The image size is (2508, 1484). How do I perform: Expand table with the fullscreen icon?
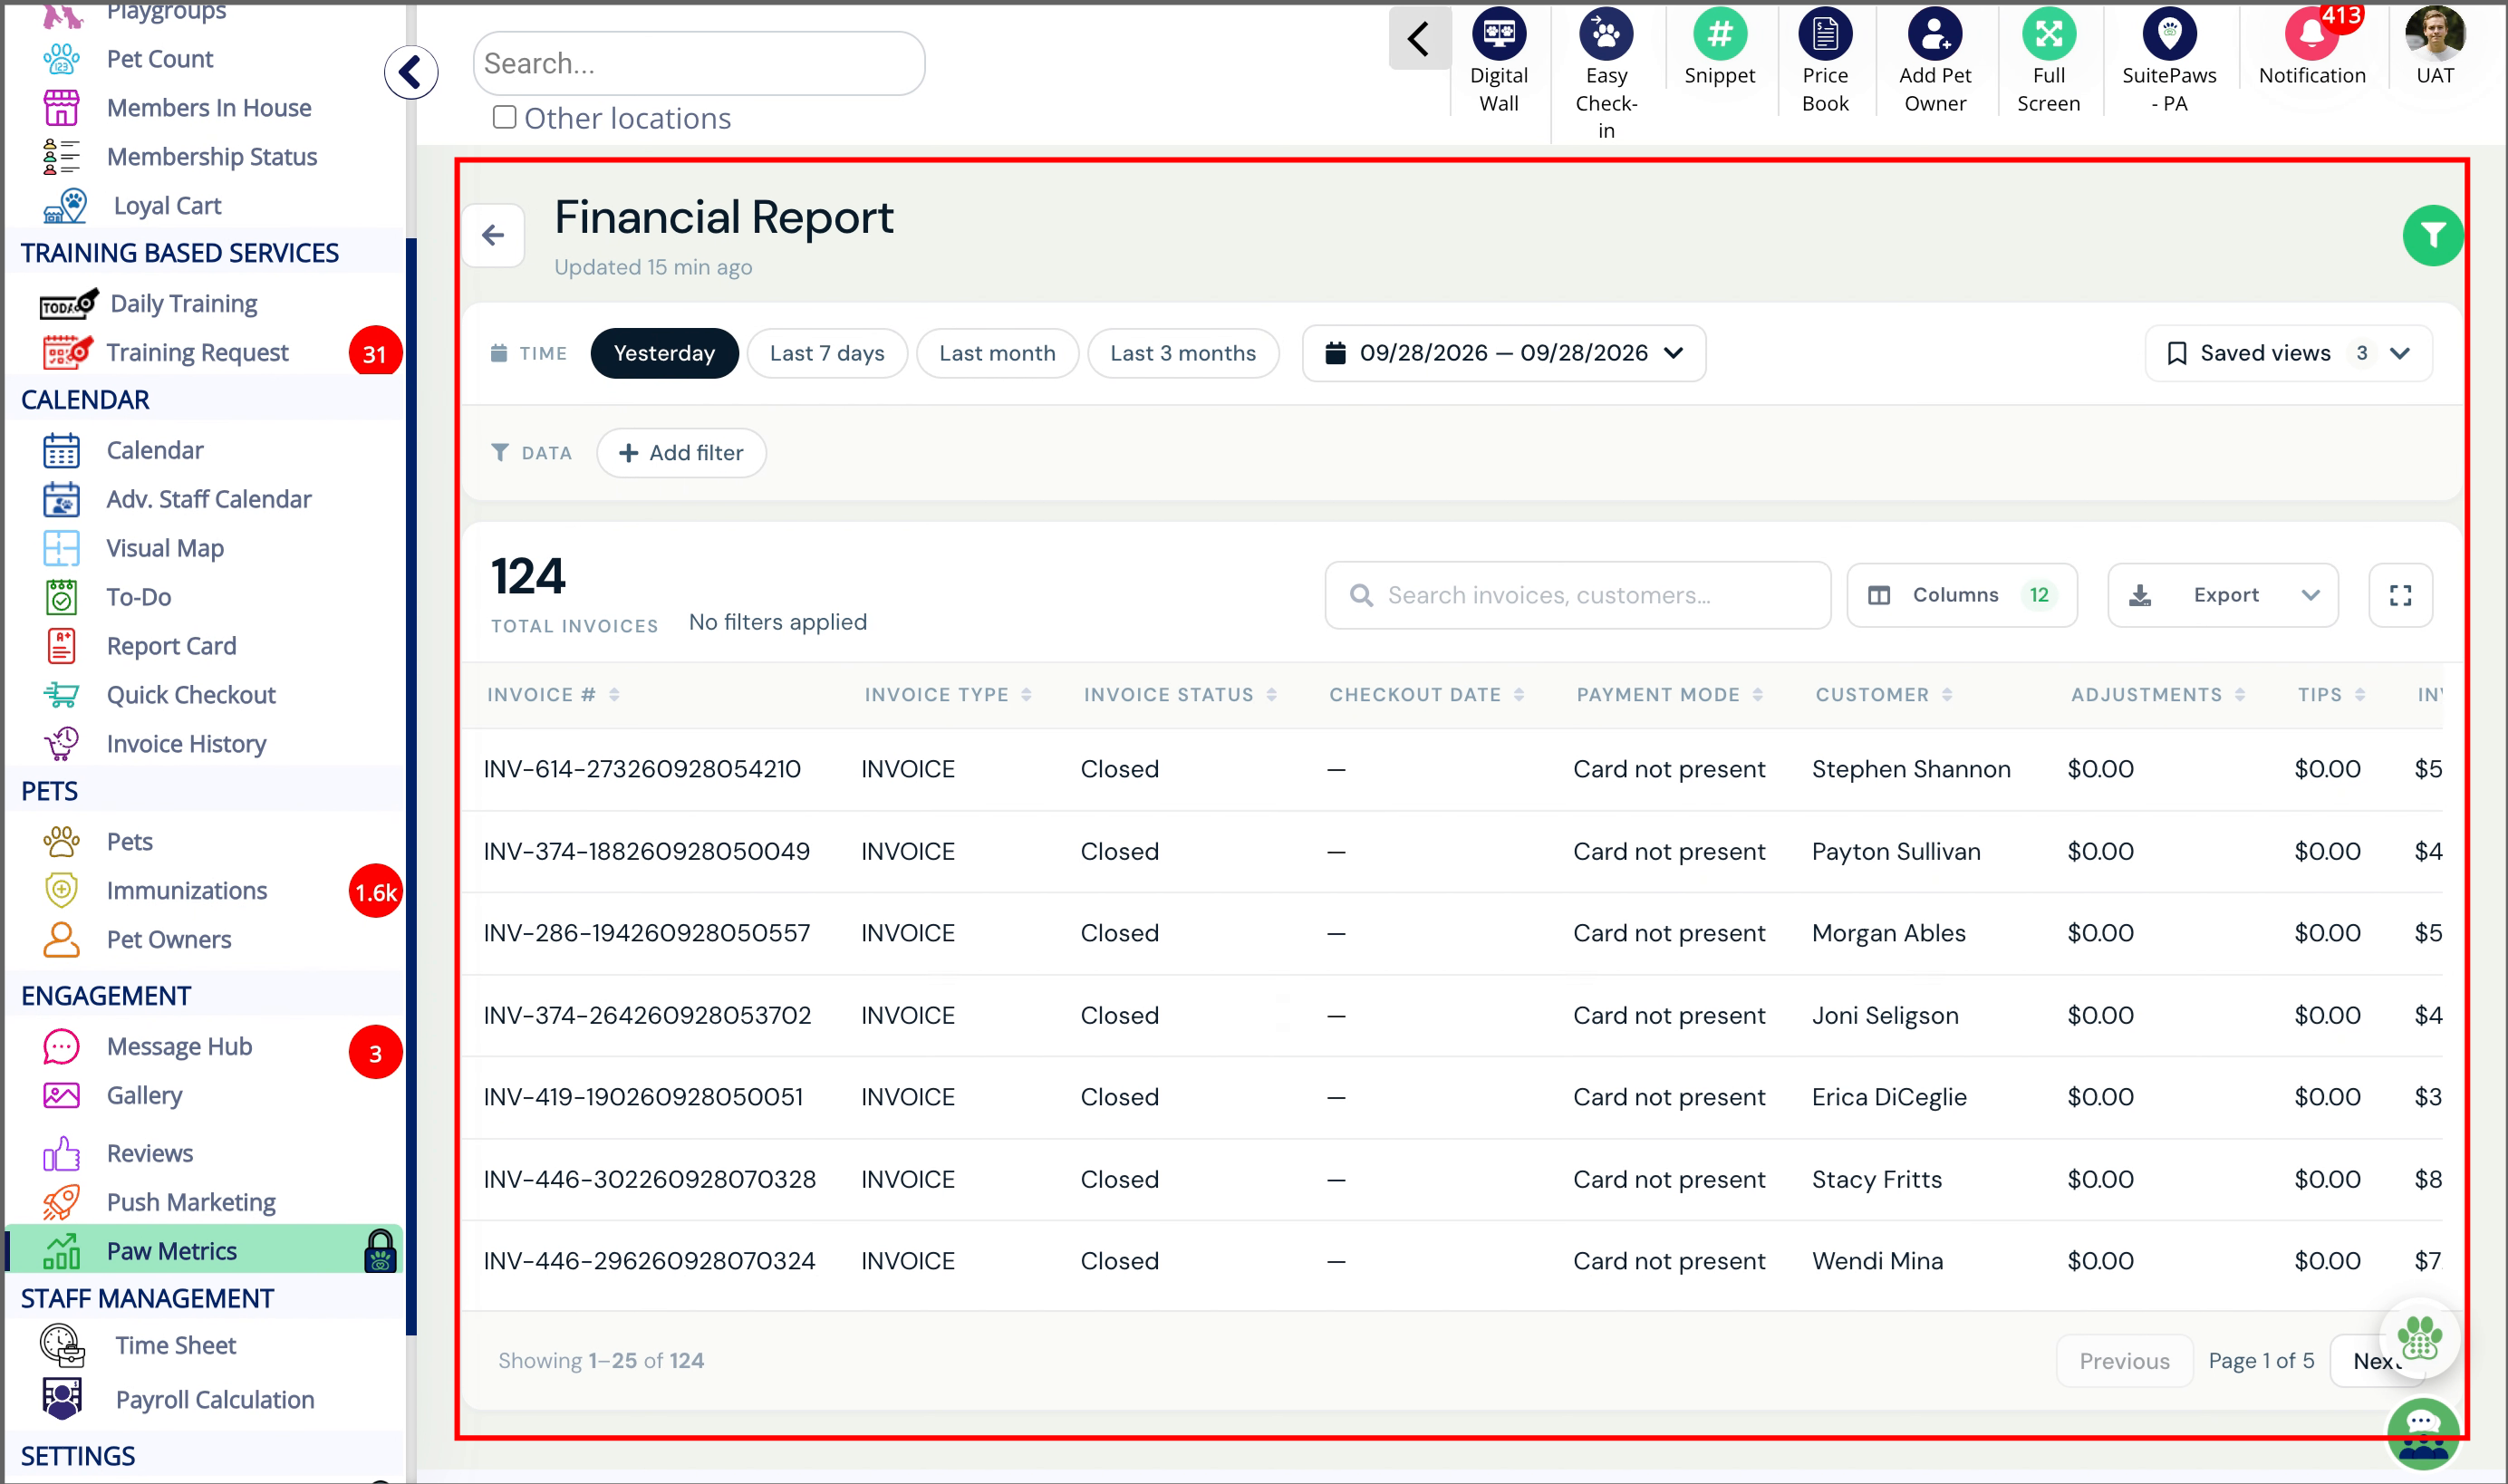(x=2400, y=595)
